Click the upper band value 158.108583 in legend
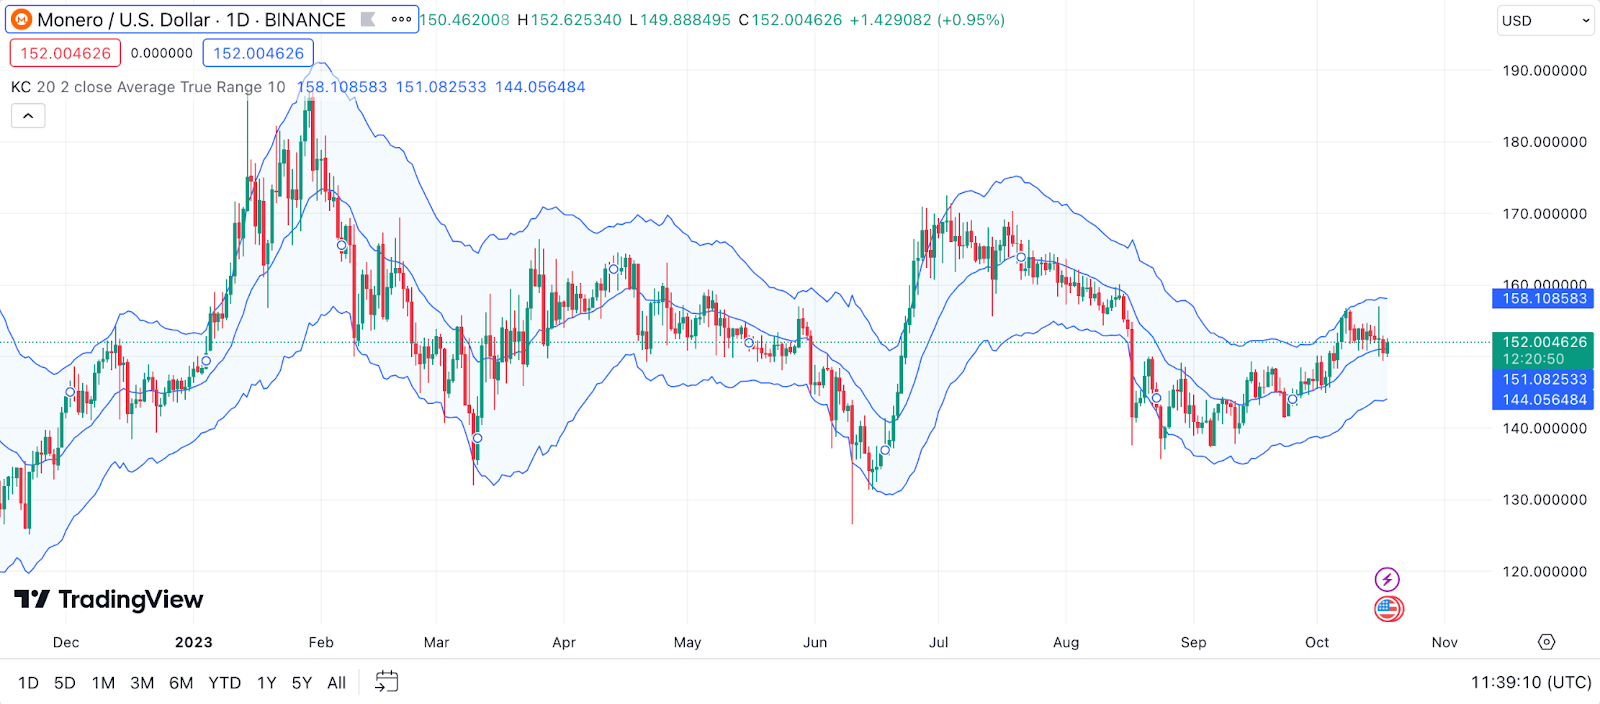Viewport: 1600px width, 704px height. (342, 87)
